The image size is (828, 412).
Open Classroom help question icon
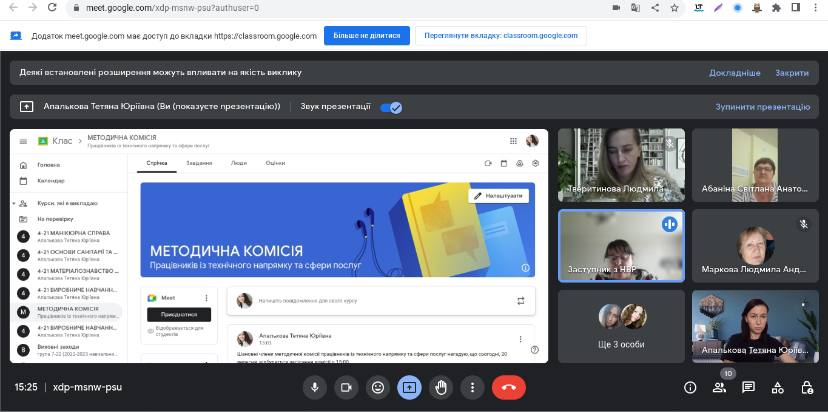pos(534,350)
